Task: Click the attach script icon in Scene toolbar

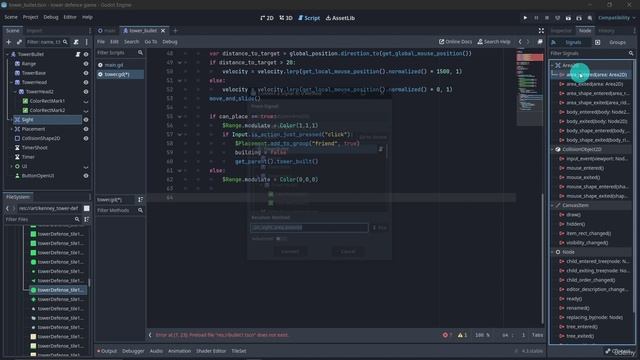Action: coord(76,42)
